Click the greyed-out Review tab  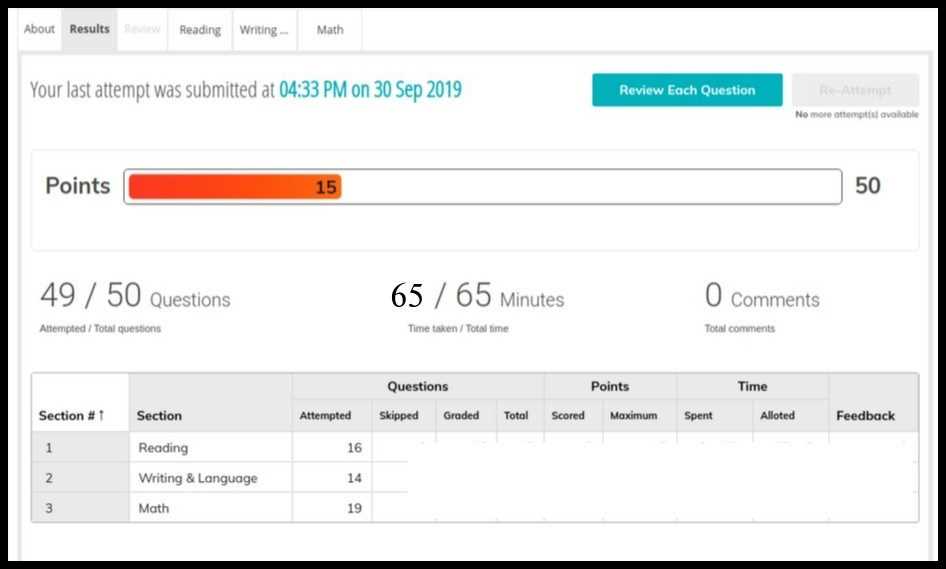point(142,29)
